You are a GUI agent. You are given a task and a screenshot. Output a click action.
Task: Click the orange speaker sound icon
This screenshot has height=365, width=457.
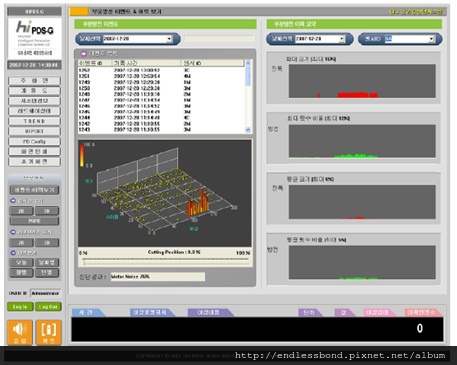(x=20, y=332)
